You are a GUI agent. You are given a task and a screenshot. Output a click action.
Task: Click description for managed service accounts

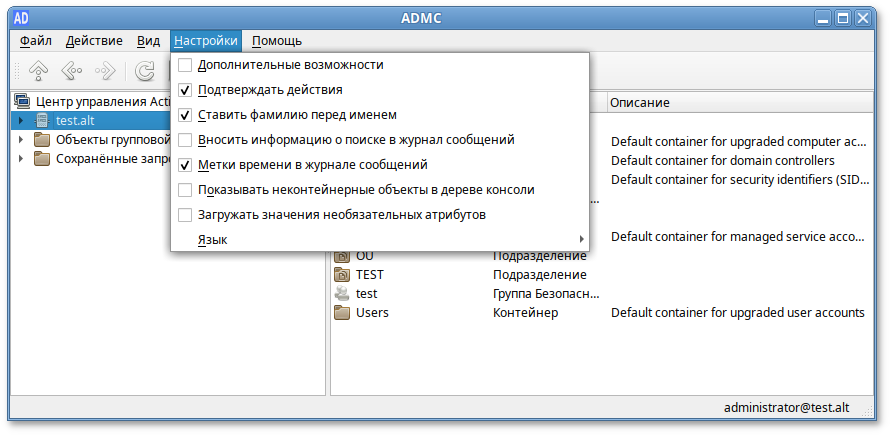[739, 236]
